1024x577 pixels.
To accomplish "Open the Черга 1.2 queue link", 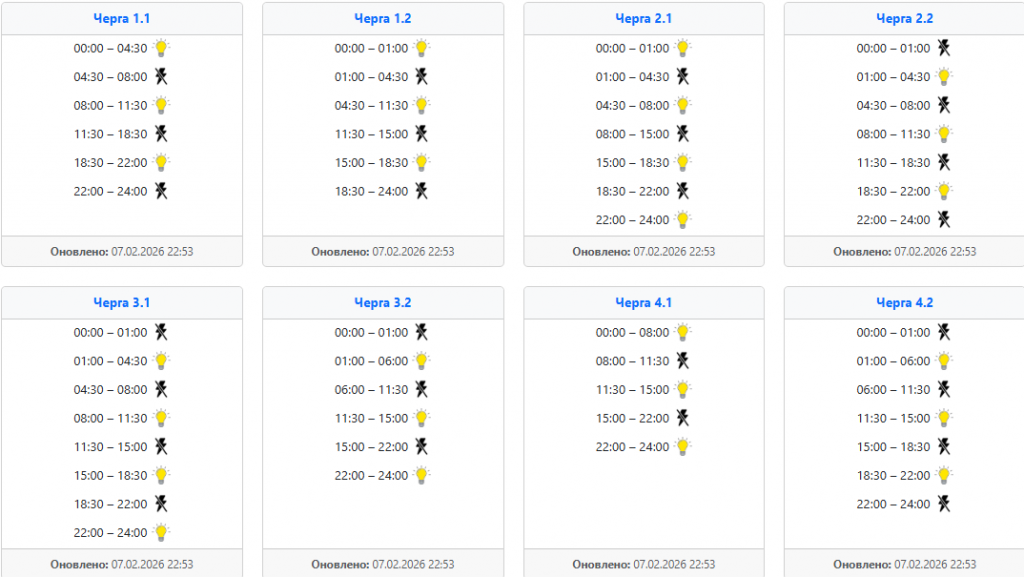I will tap(383, 19).
